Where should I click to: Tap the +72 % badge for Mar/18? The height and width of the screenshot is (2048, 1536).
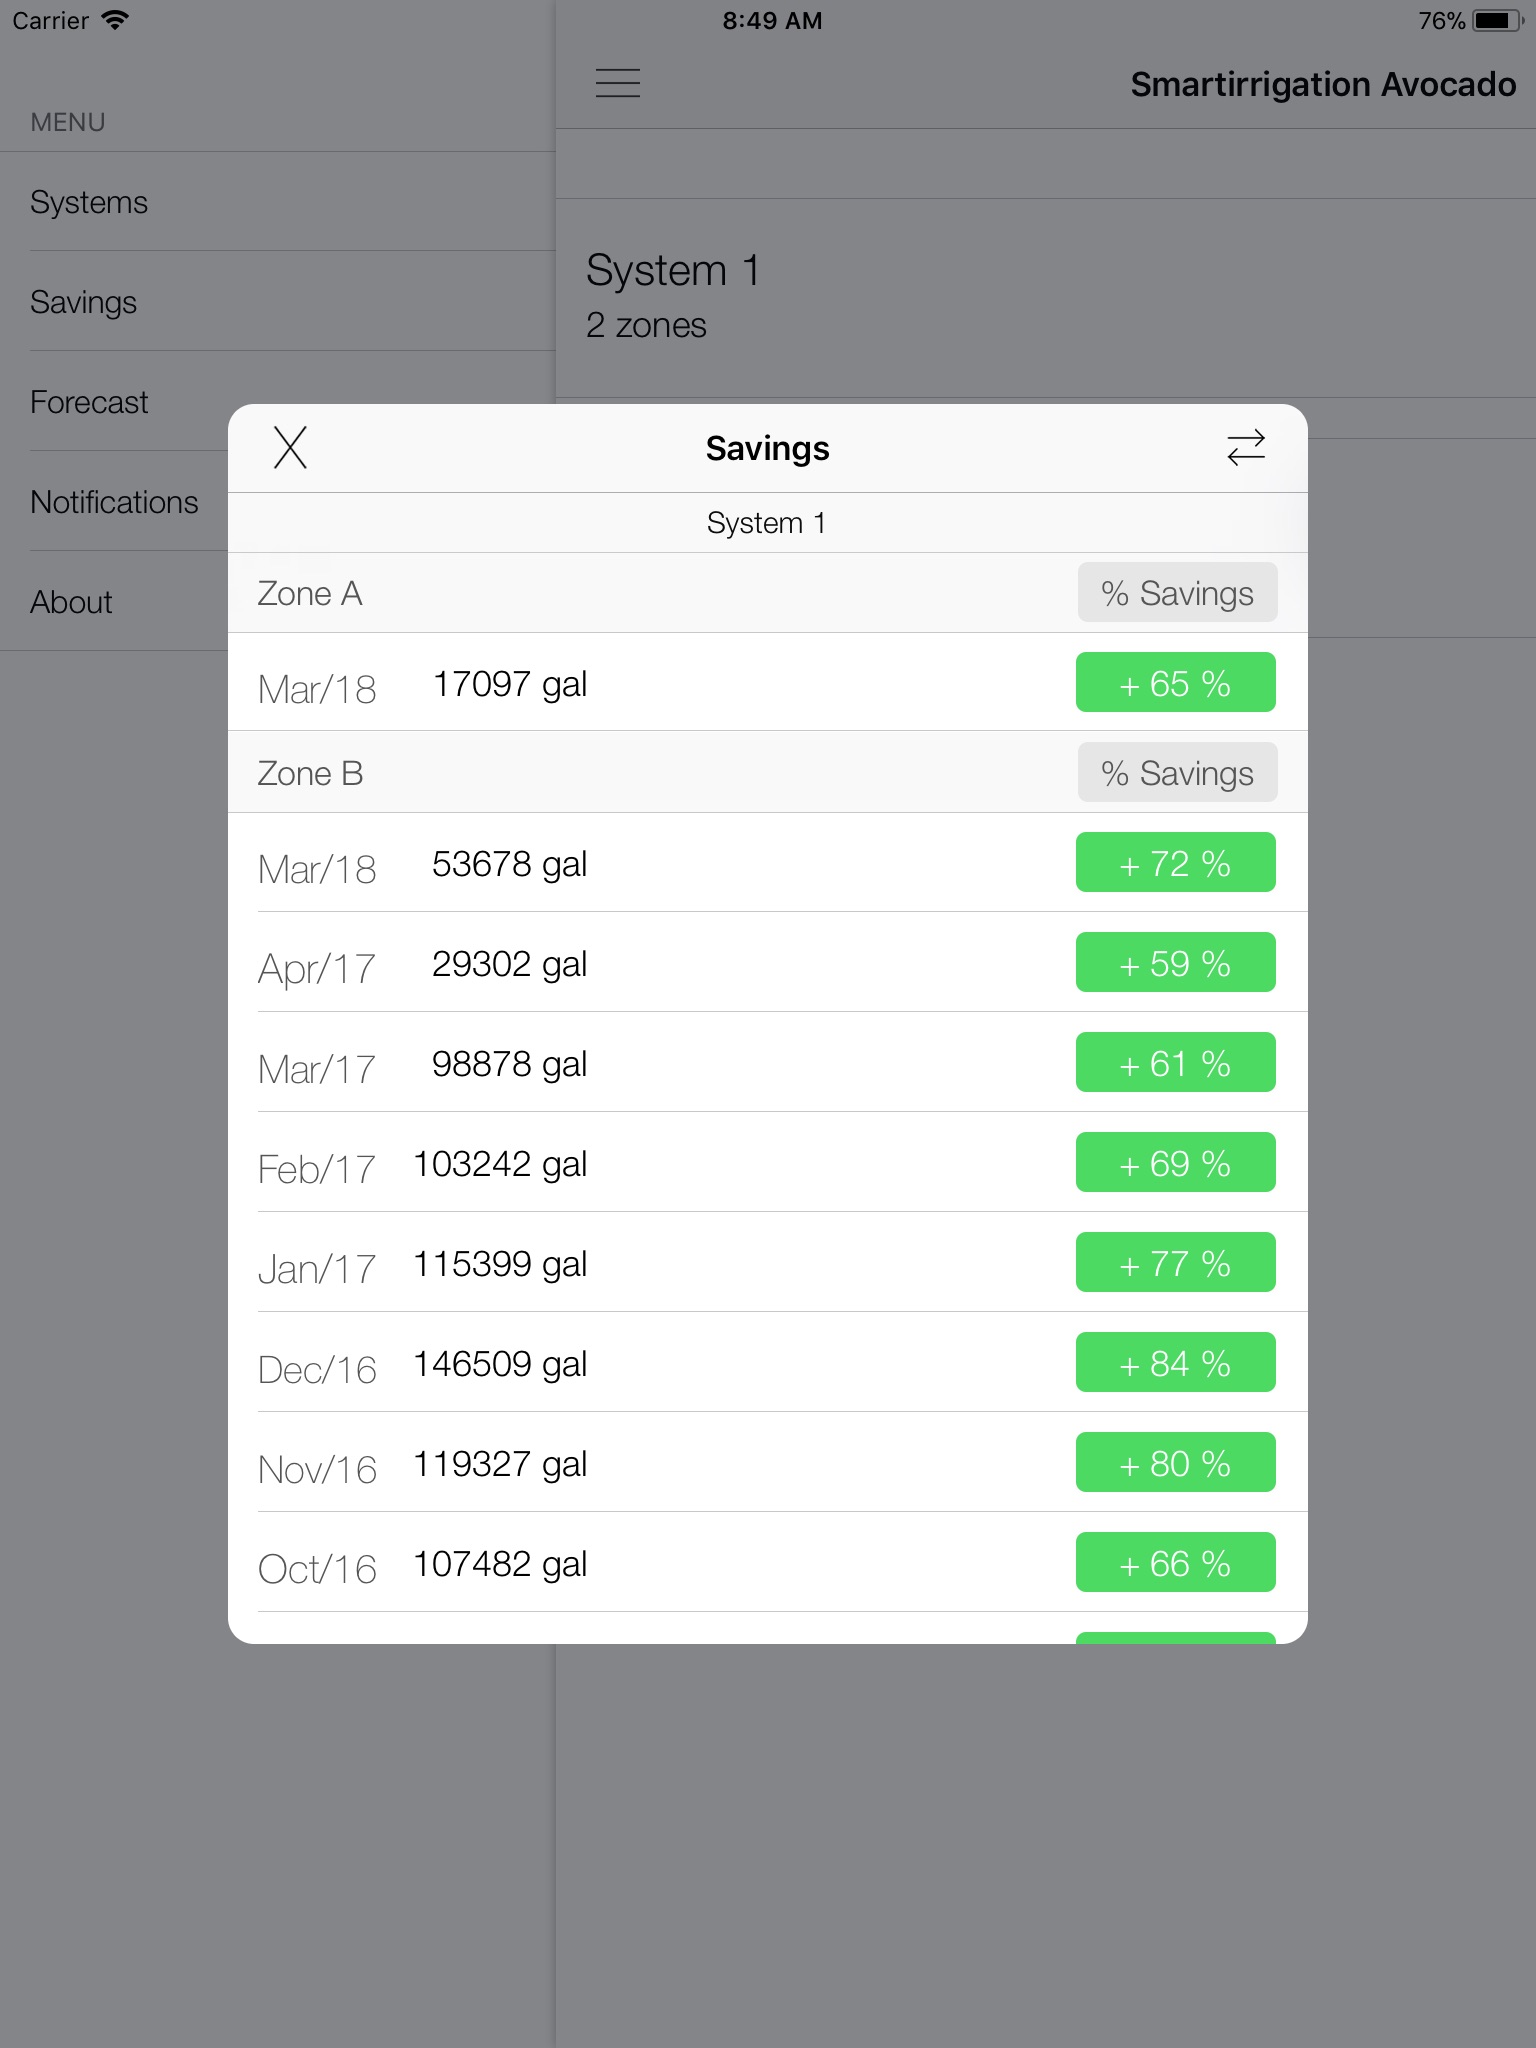click(x=1175, y=863)
